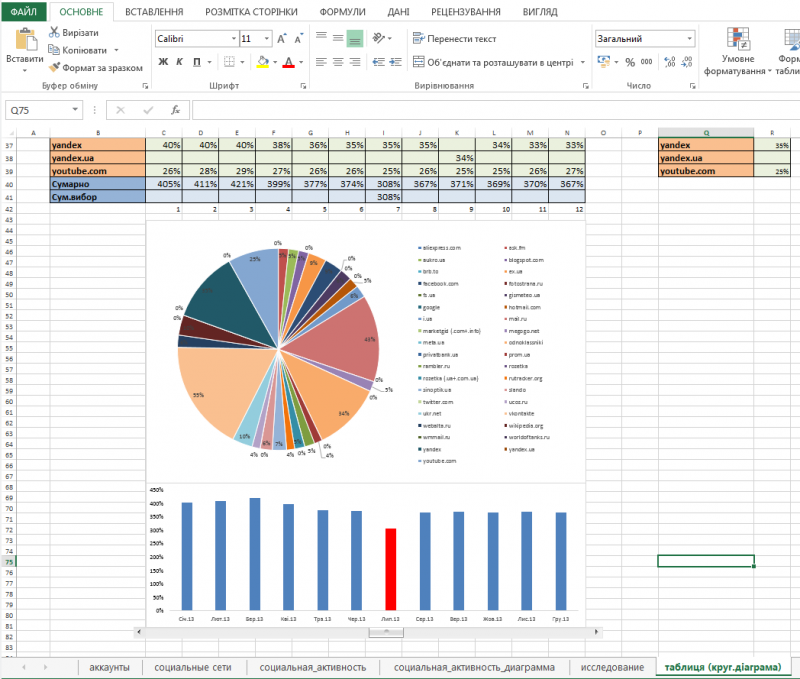The height and width of the screenshot is (679, 800).
Task: Click the Bold (Ж) formatting icon
Action: click(163, 62)
